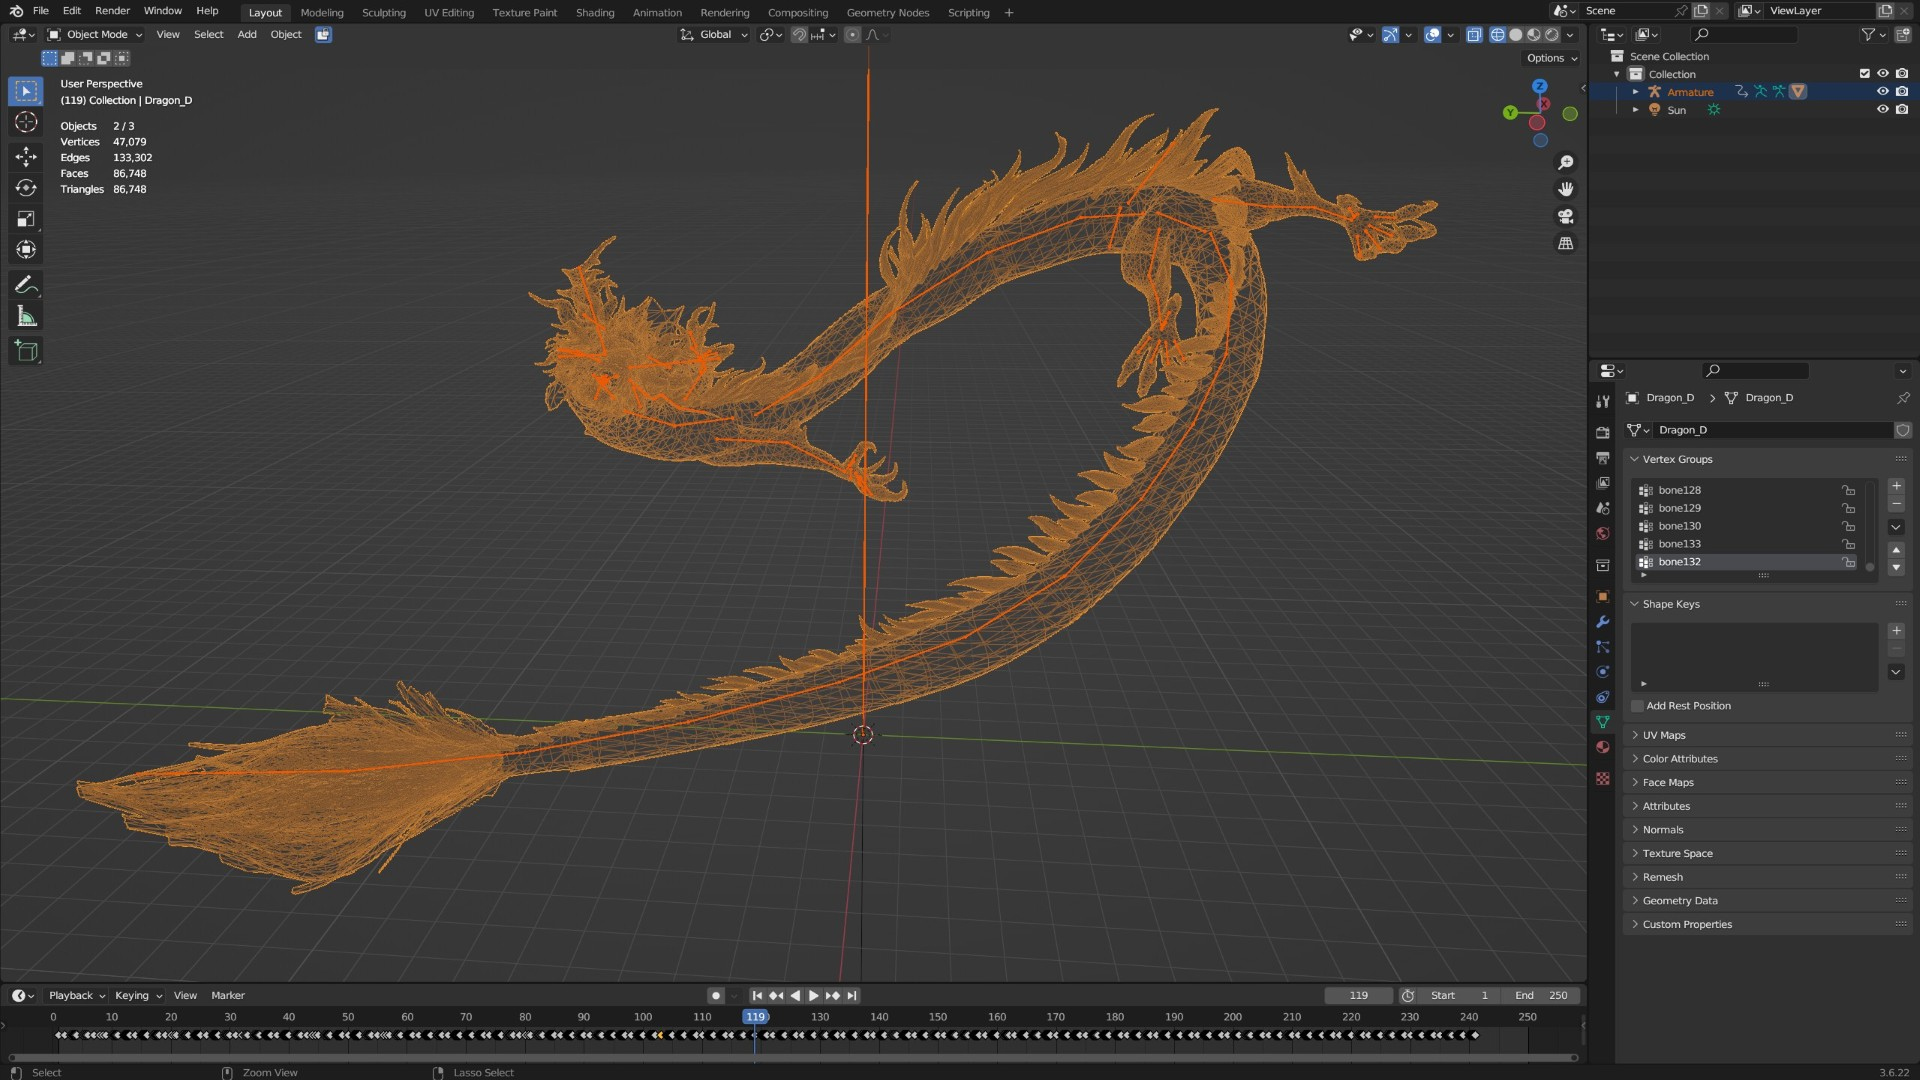Viewport: 1920px width, 1080px height.
Task: Switch to the UV Editing workspace tab
Action: 449,12
